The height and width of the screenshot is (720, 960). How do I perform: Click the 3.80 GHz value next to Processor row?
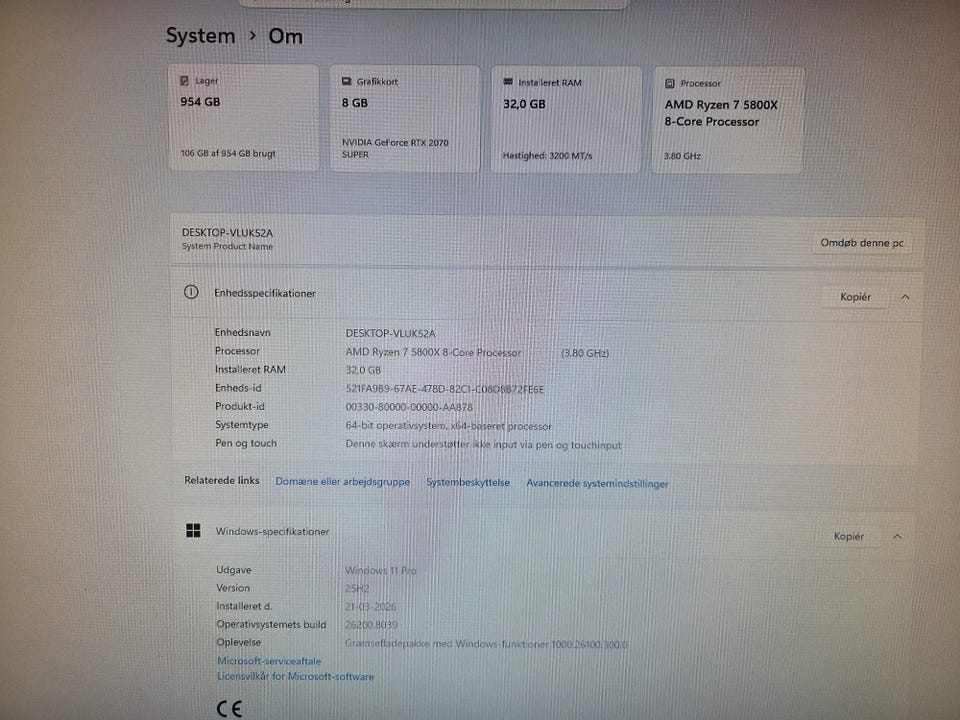[585, 353]
